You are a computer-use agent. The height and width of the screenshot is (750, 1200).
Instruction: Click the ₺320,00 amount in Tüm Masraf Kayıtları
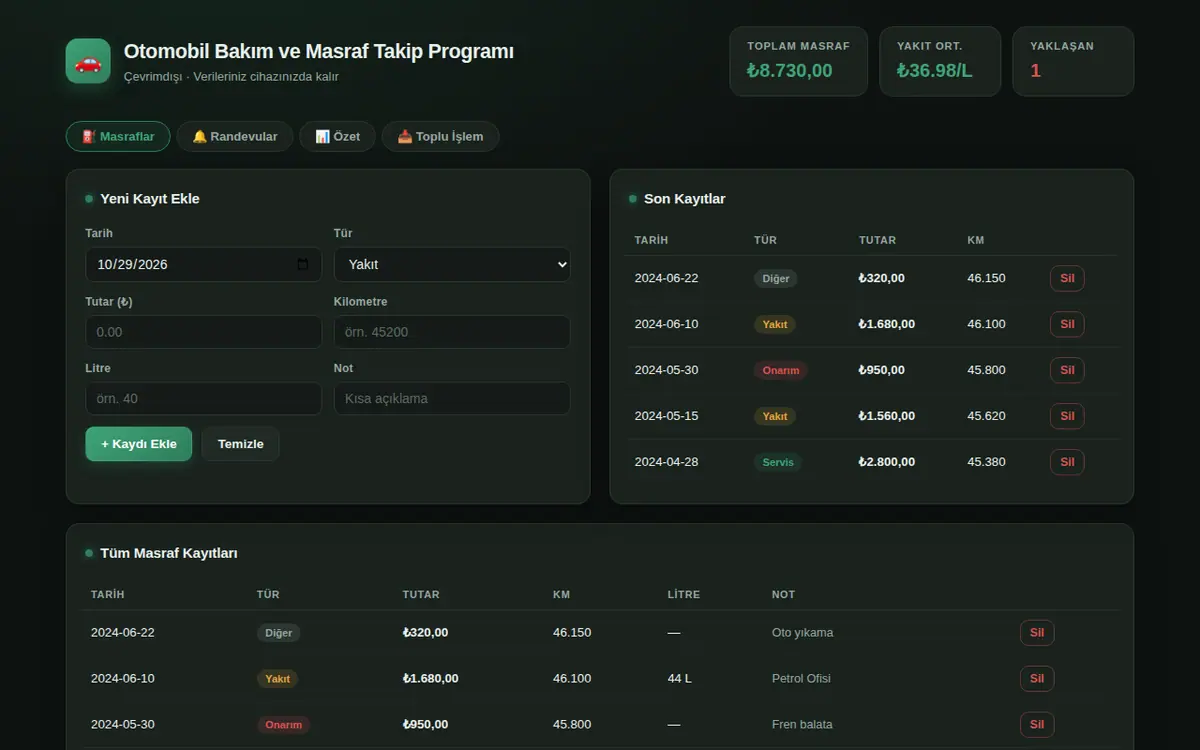pos(426,633)
